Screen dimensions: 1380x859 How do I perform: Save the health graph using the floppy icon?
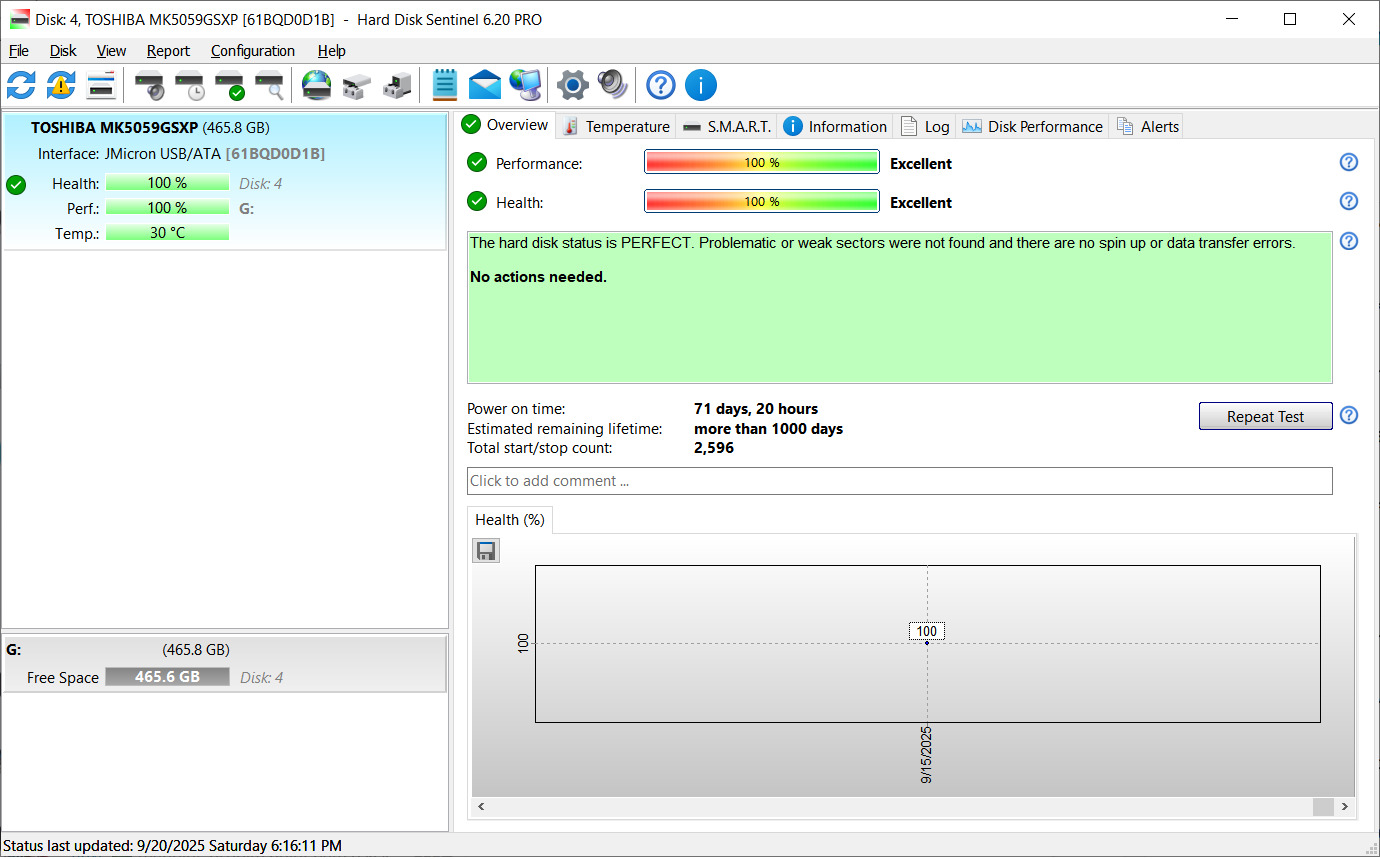pos(486,551)
